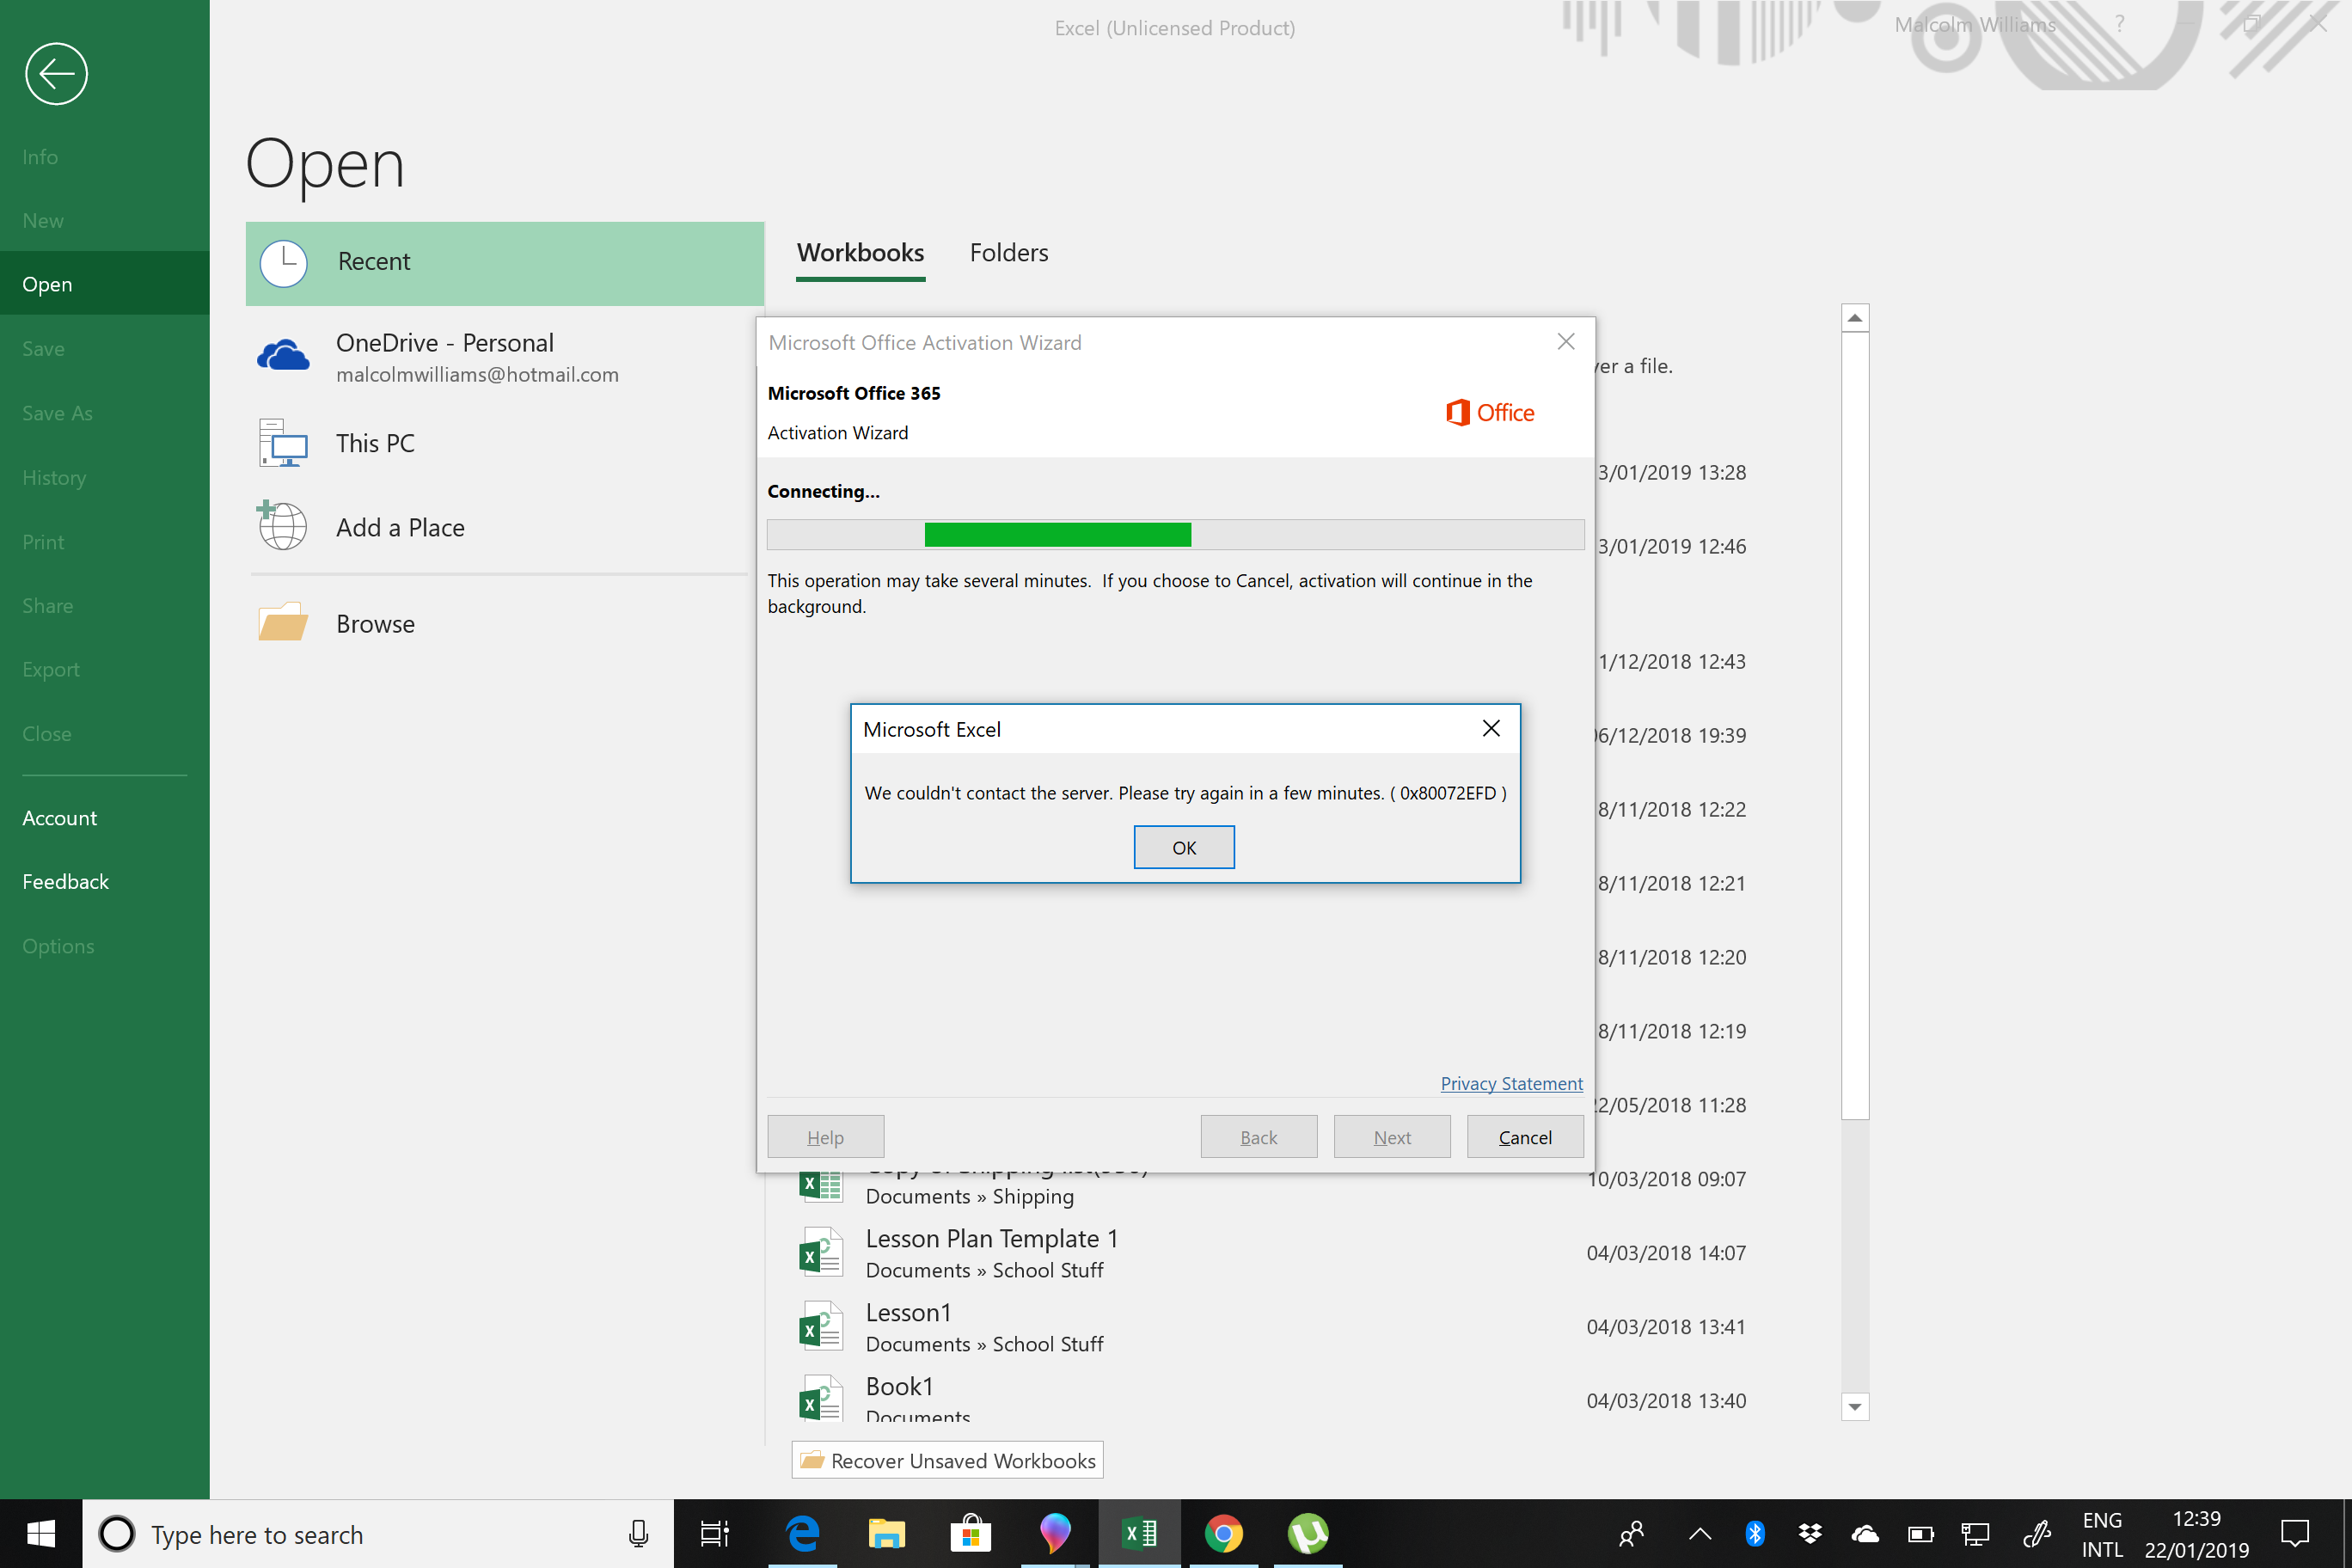The image size is (2352, 1568).
Task: Click Cancel in the Activation Wizard
Action: [1525, 1137]
